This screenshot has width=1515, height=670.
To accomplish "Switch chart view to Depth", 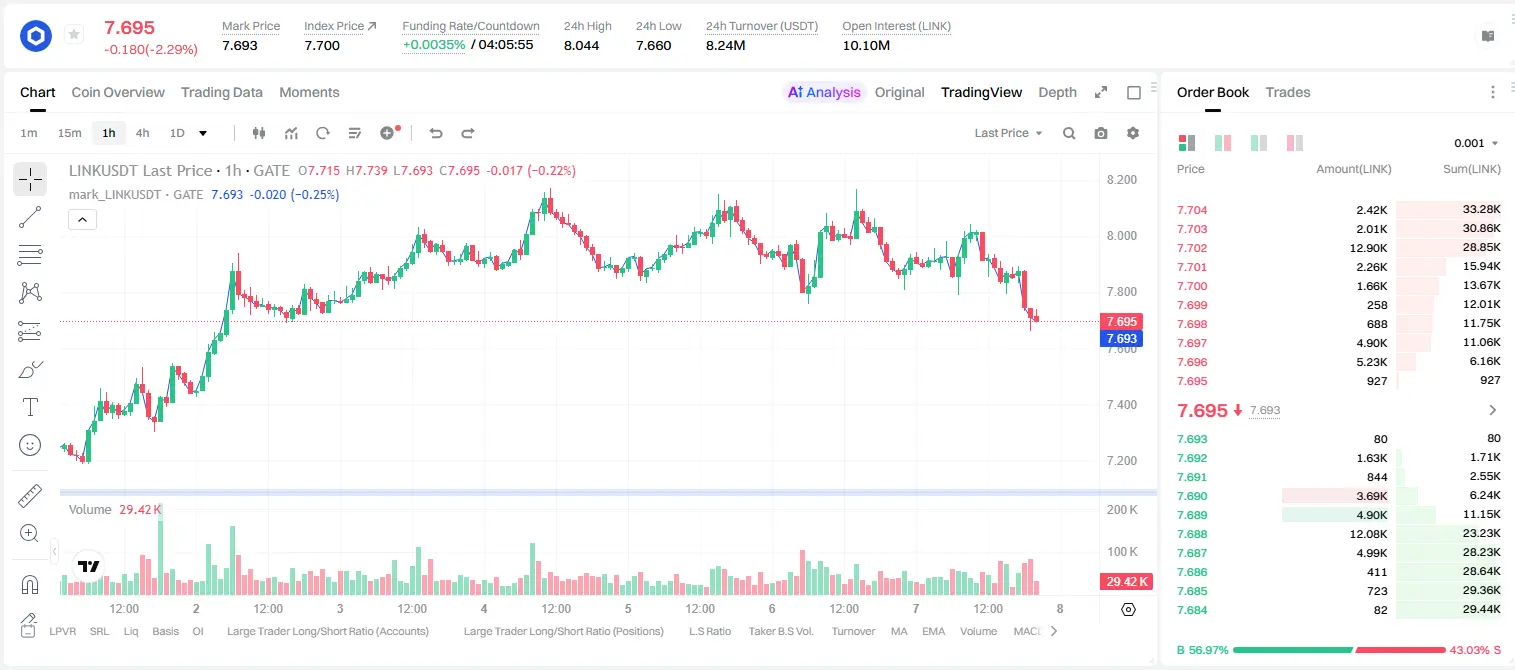I will point(1057,92).
